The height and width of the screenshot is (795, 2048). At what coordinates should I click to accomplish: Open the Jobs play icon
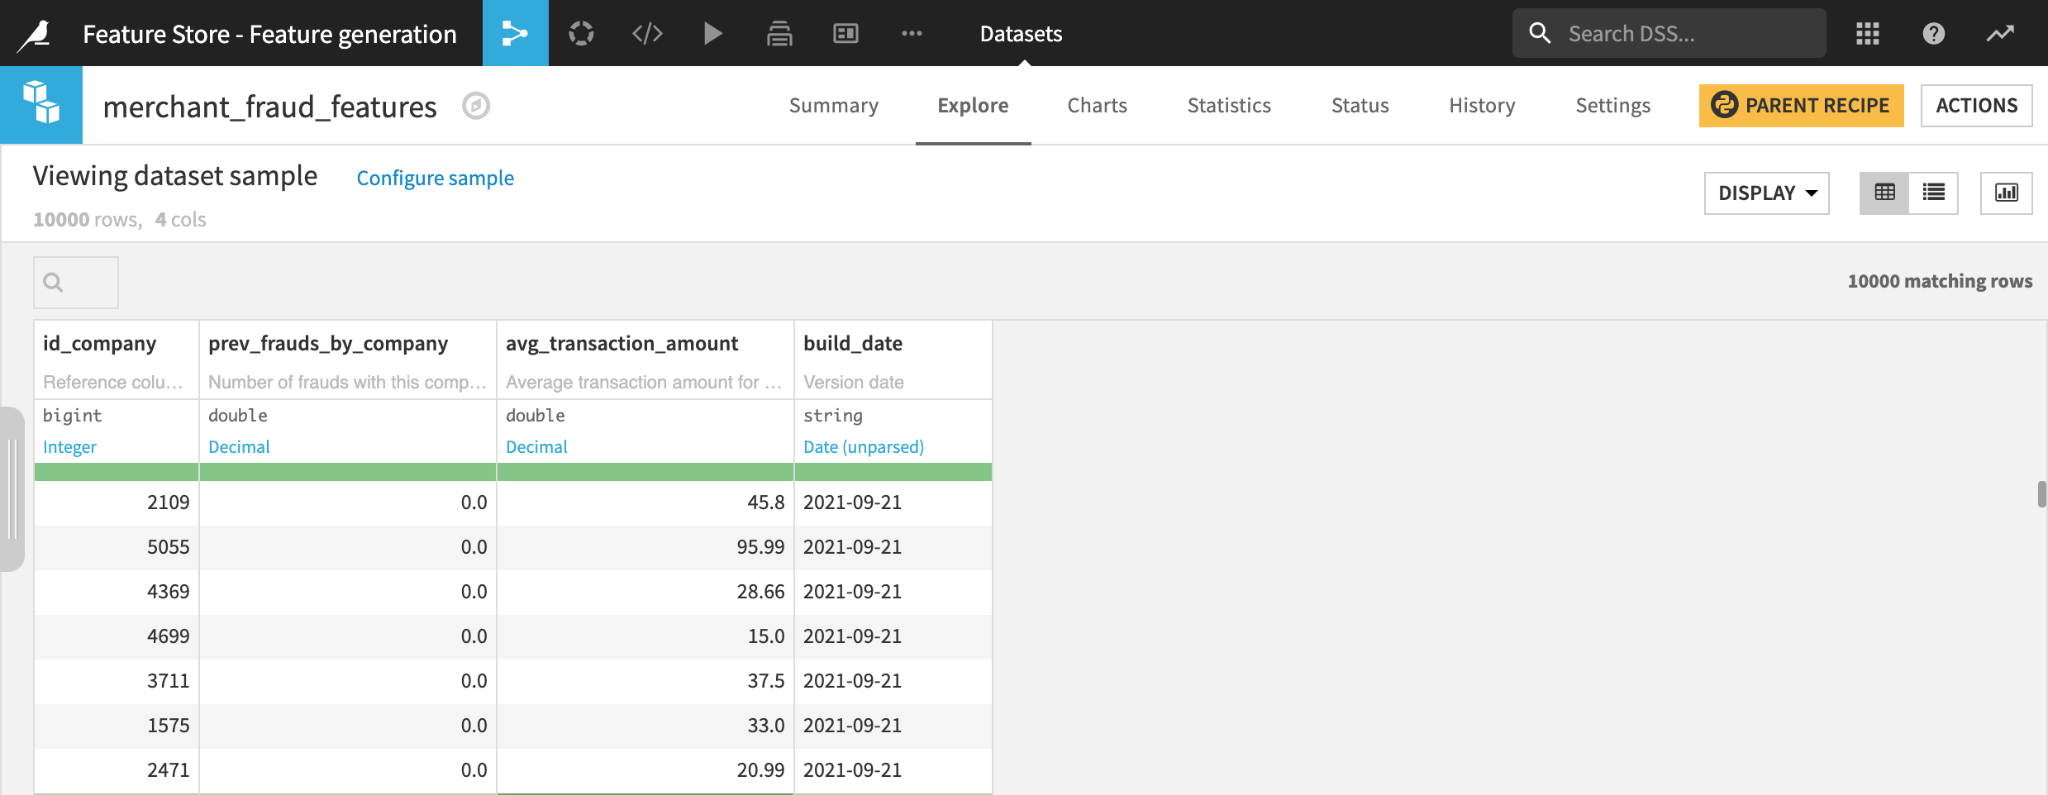point(713,33)
